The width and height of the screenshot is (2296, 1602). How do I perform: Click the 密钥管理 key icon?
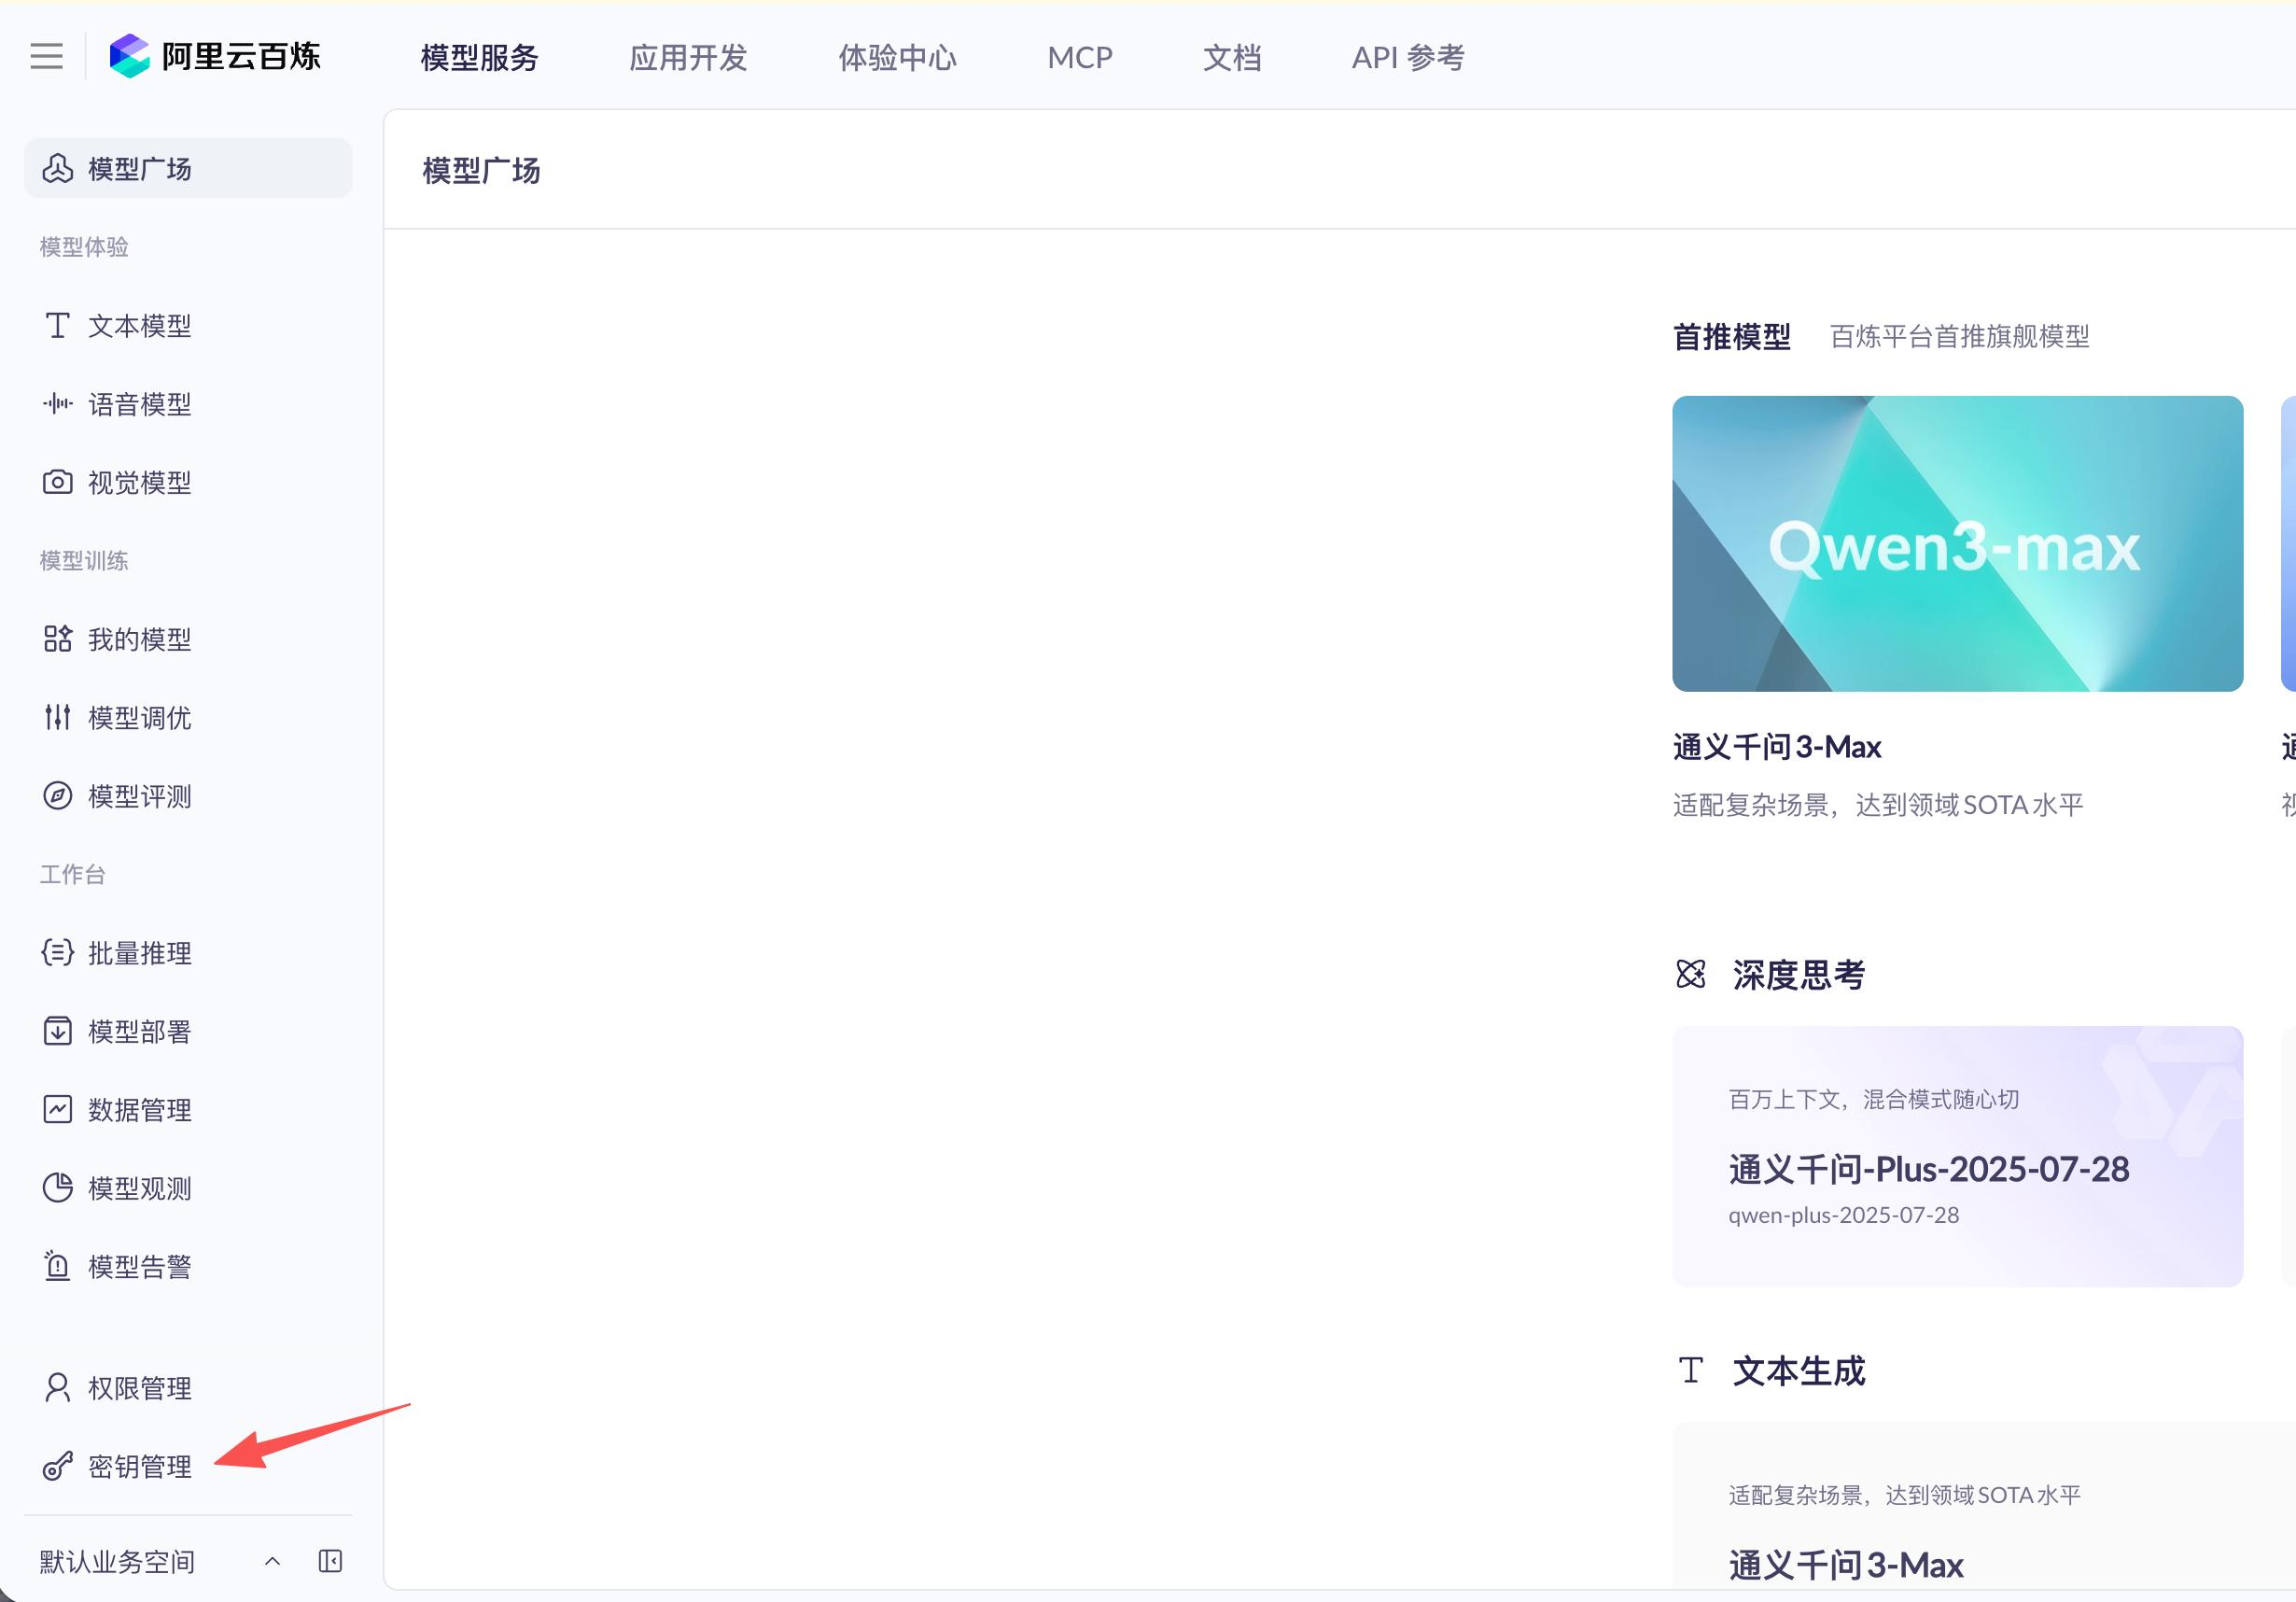pos(57,1466)
